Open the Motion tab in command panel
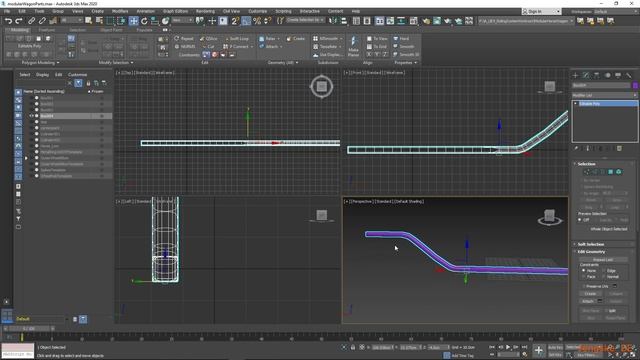Screen dimensions: 640x360 point(607,75)
